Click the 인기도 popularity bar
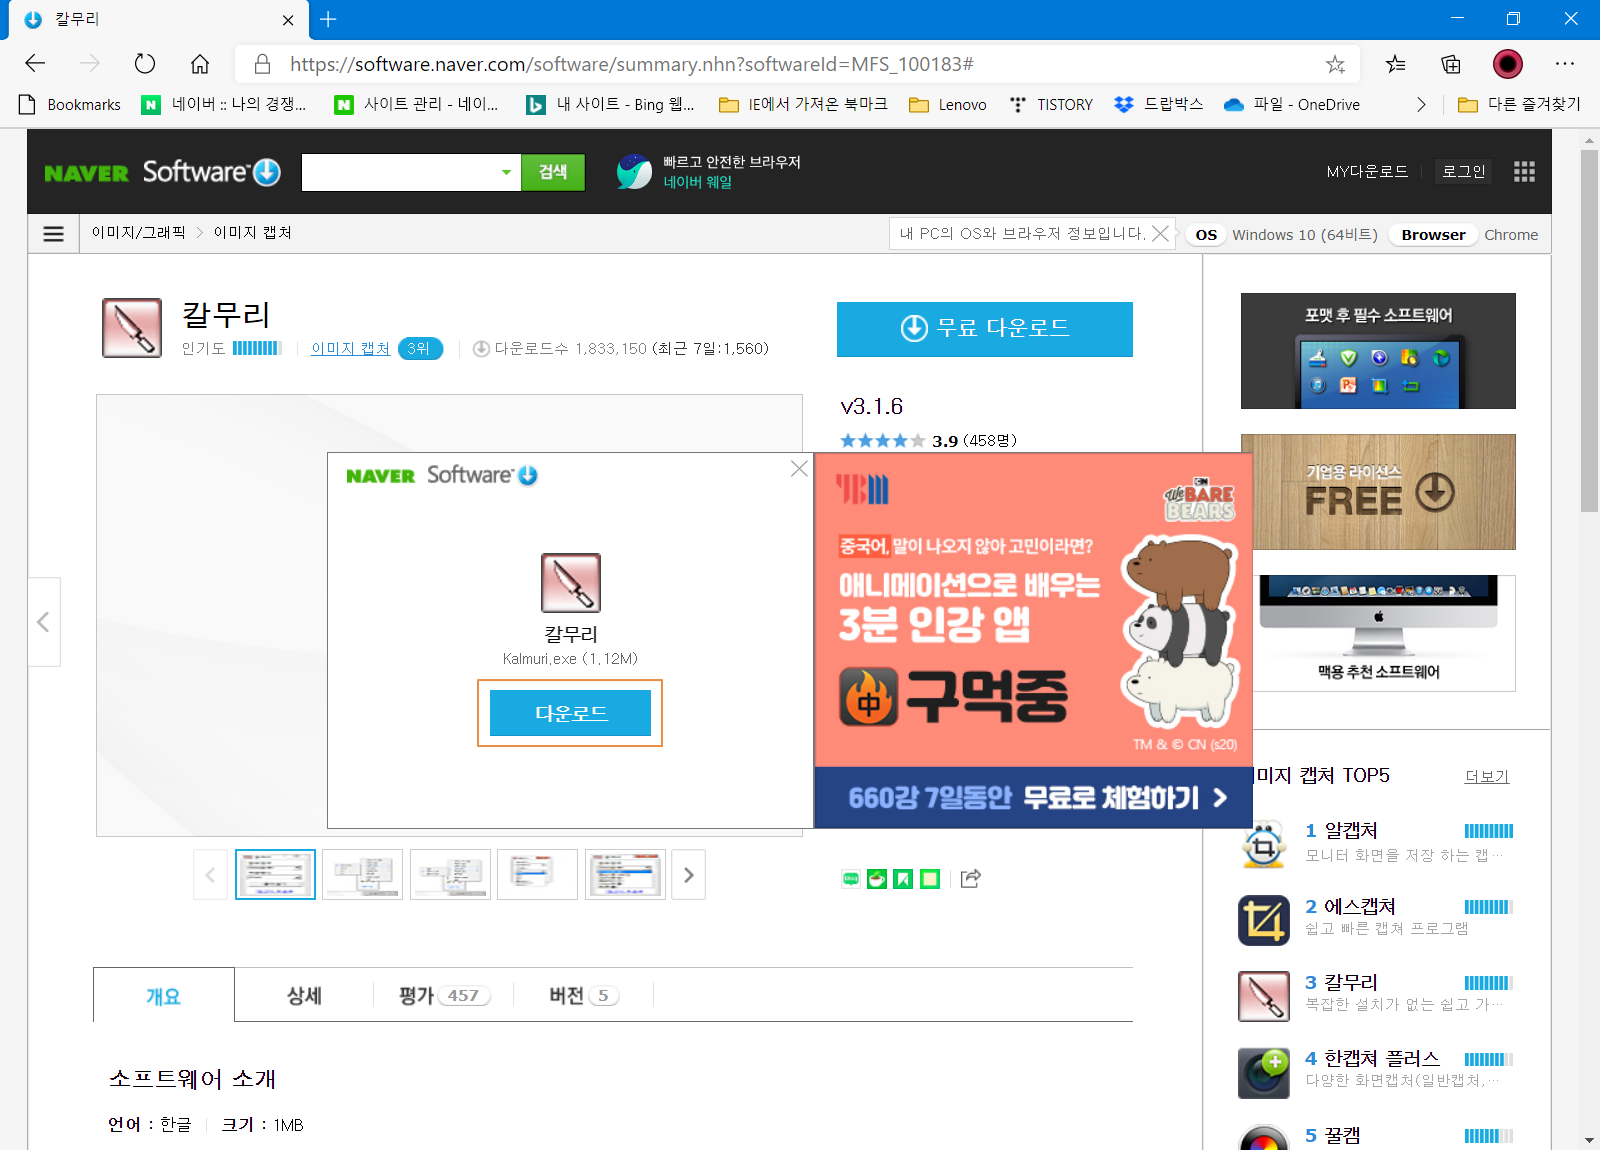The image size is (1600, 1150). [257, 348]
